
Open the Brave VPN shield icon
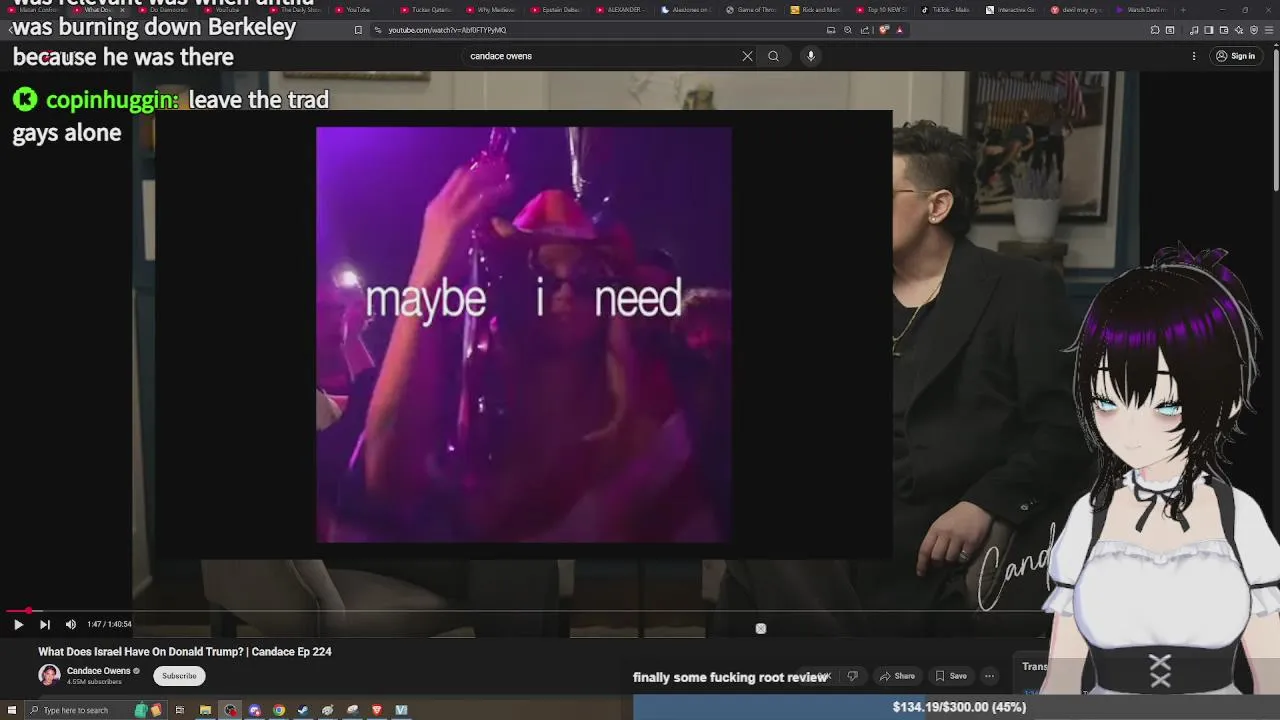[x=1254, y=30]
